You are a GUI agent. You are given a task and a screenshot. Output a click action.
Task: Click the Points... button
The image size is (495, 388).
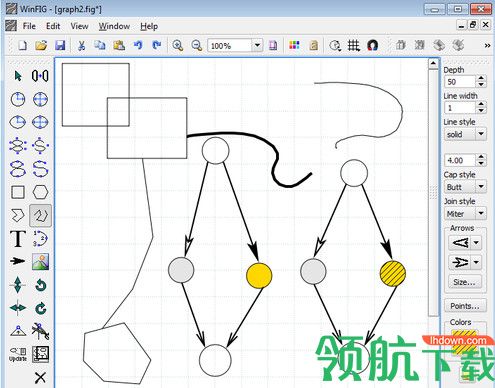point(465,306)
